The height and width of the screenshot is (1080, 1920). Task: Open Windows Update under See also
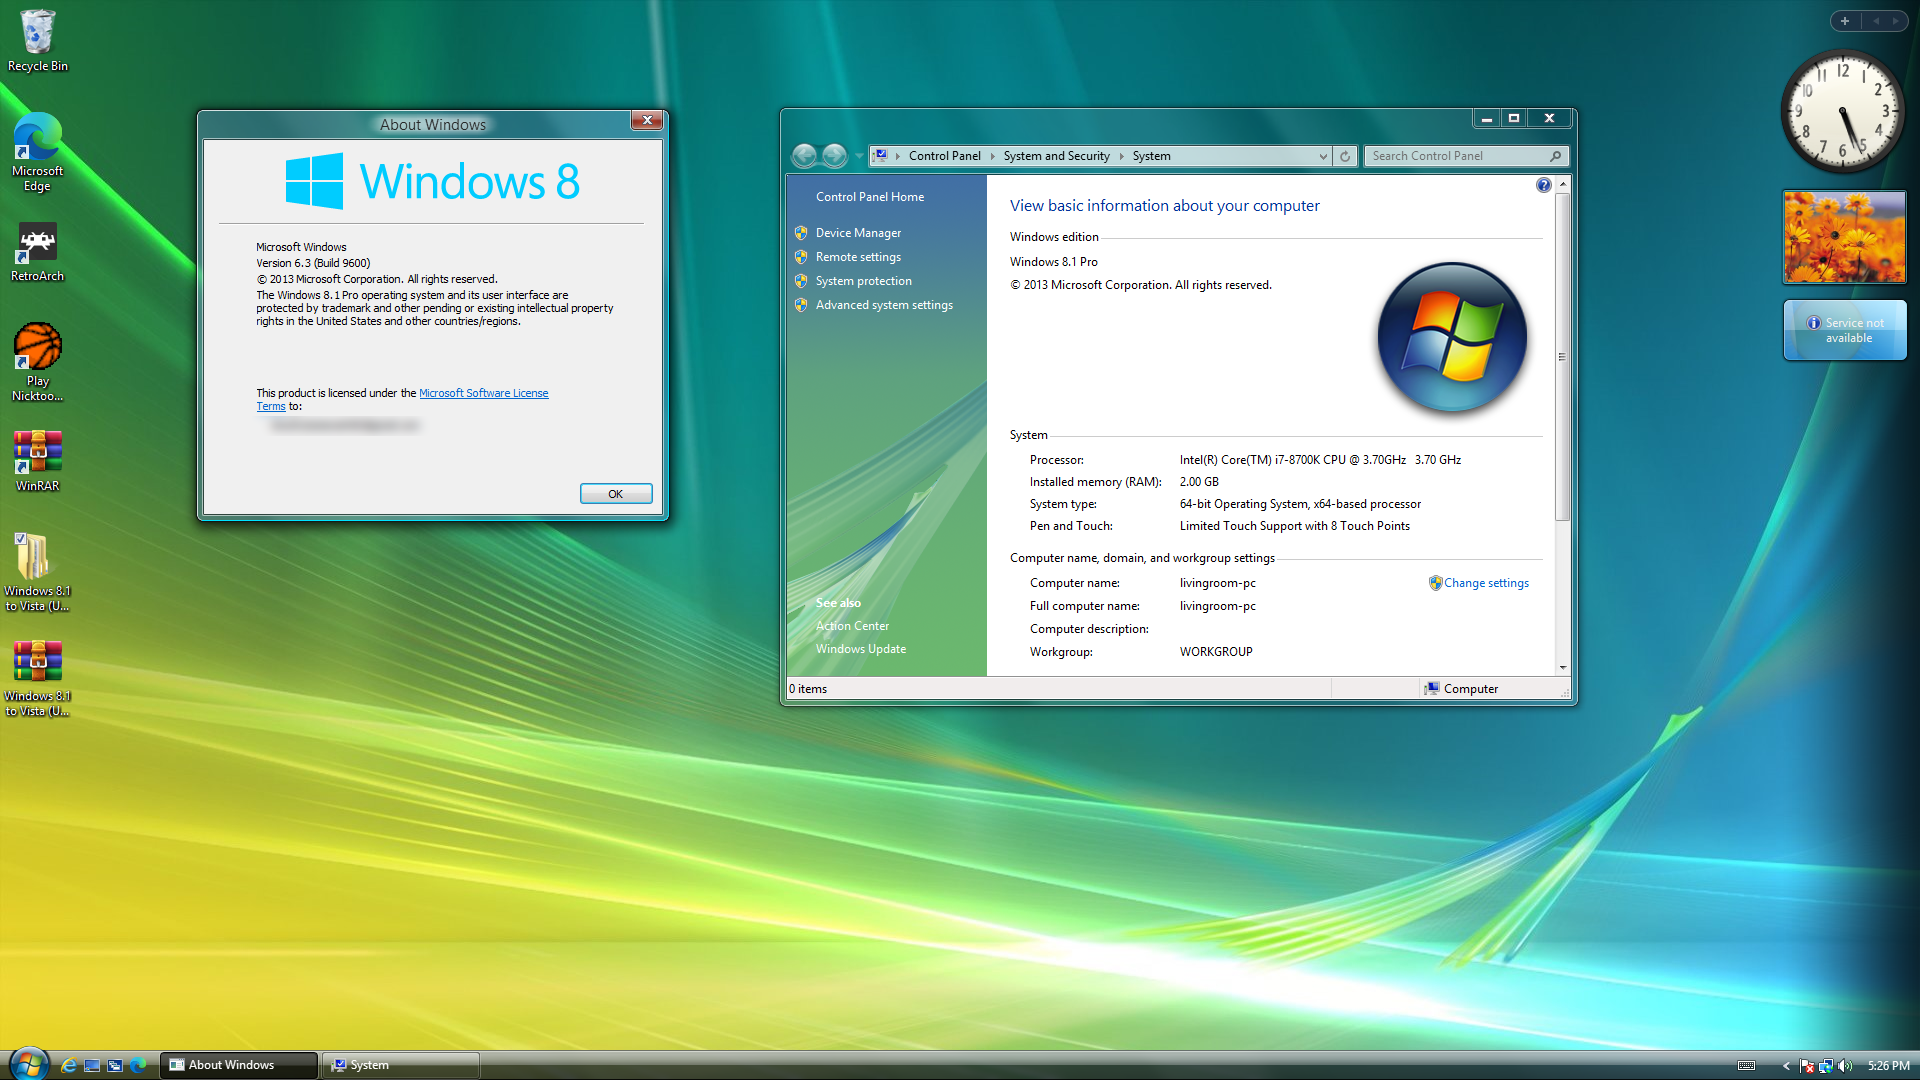click(x=861, y=648)
